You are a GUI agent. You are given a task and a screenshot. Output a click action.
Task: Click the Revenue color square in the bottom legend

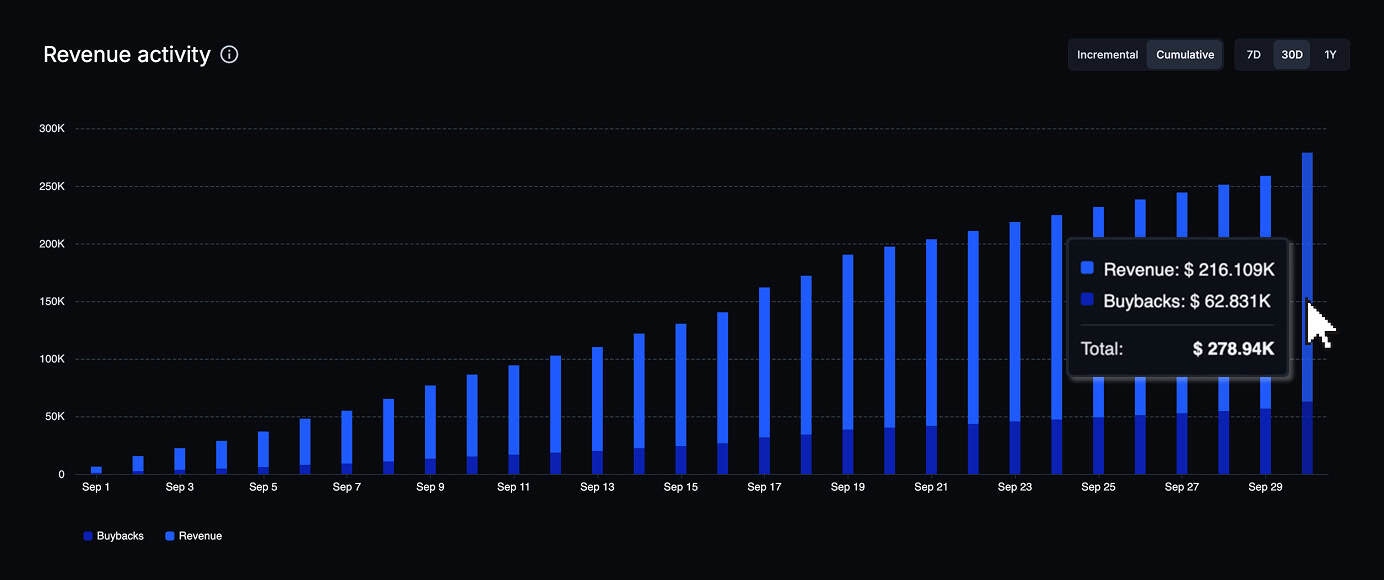[169, 536]
